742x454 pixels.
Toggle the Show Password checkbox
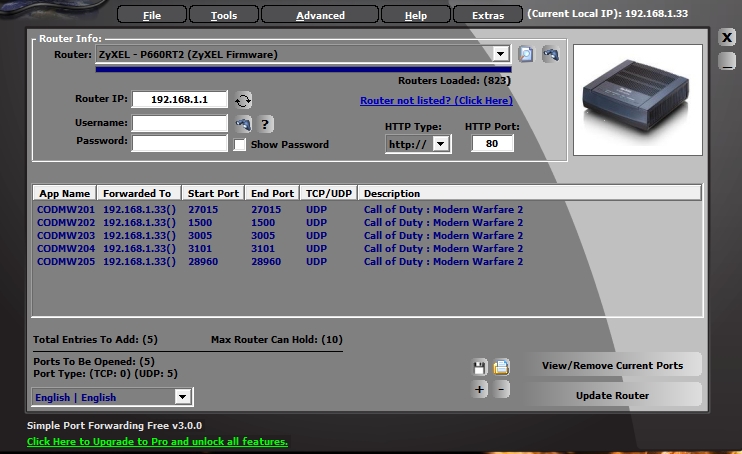[239, 144]
